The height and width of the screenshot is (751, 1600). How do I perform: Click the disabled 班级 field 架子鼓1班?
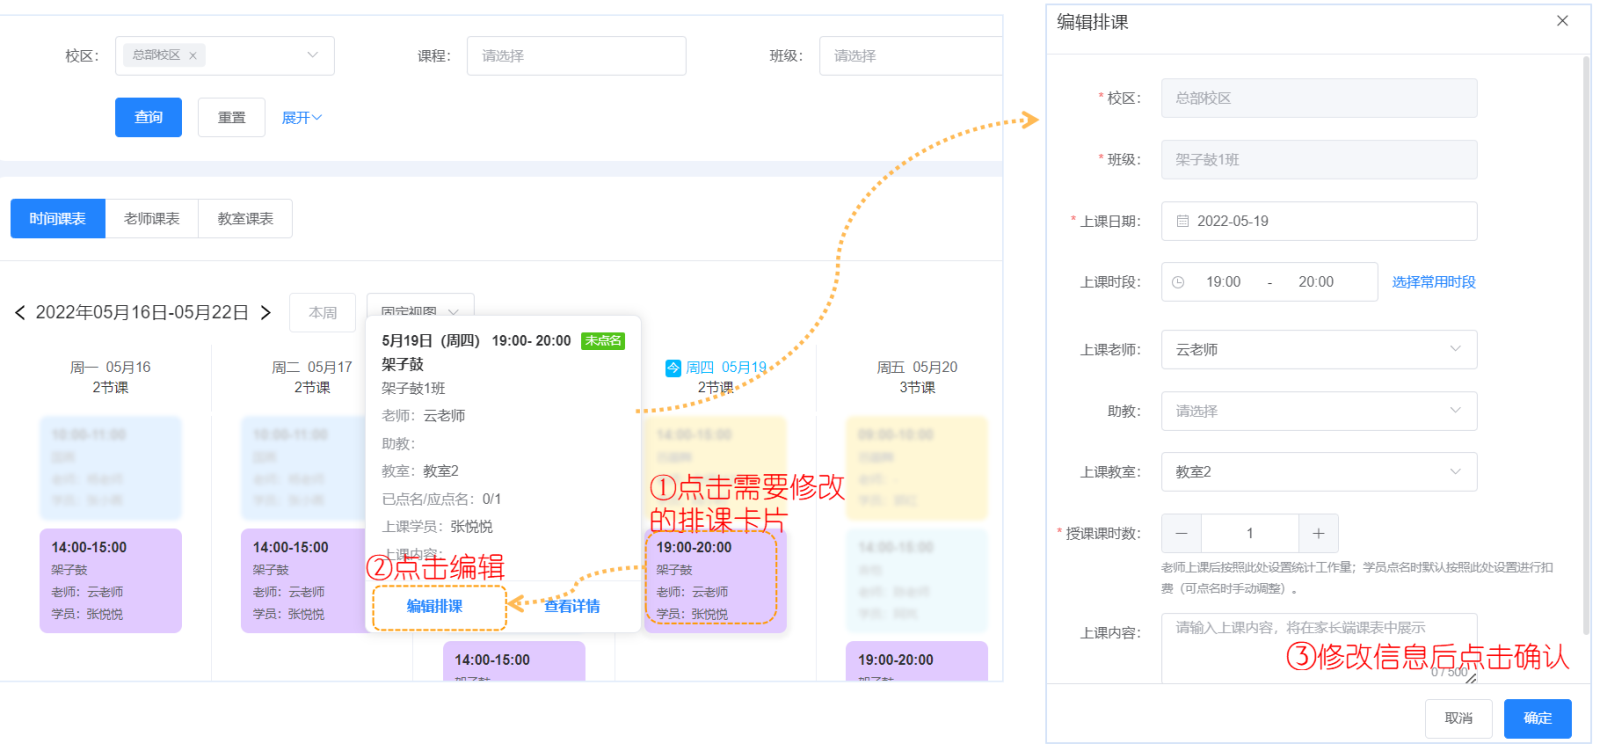click(1318, 159)
